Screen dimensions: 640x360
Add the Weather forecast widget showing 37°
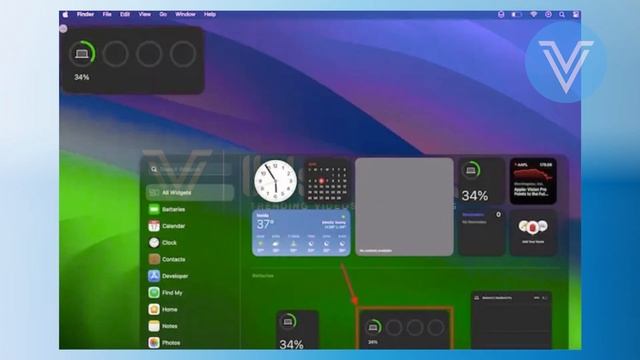[301, 233]
